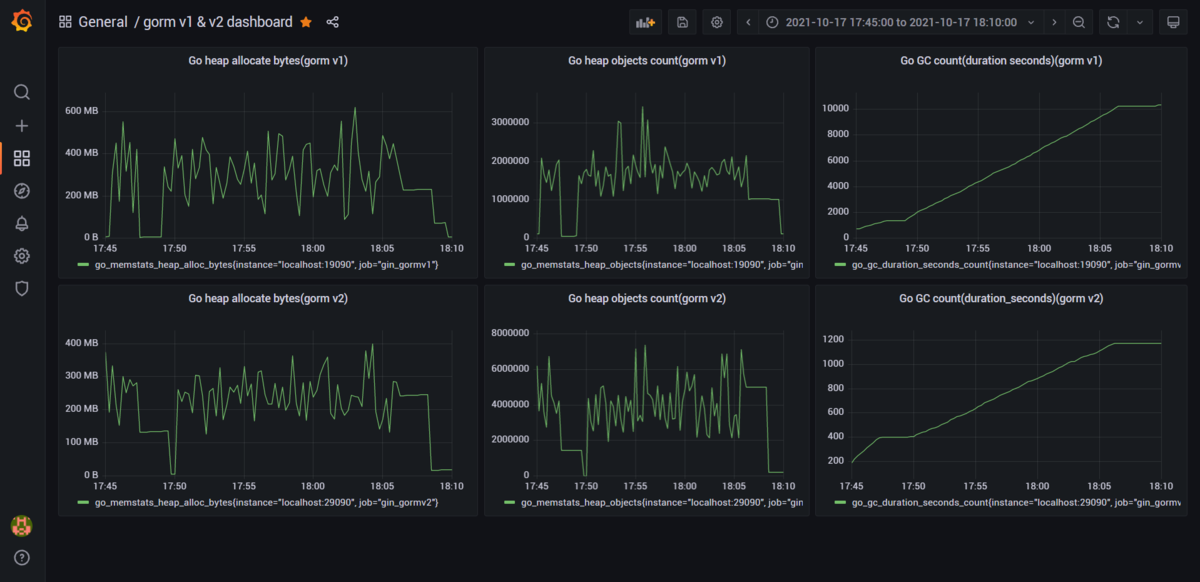Save the dashboard using the disk icon
The height and width of the screenshot is (582, 1200).
point(681,22)
